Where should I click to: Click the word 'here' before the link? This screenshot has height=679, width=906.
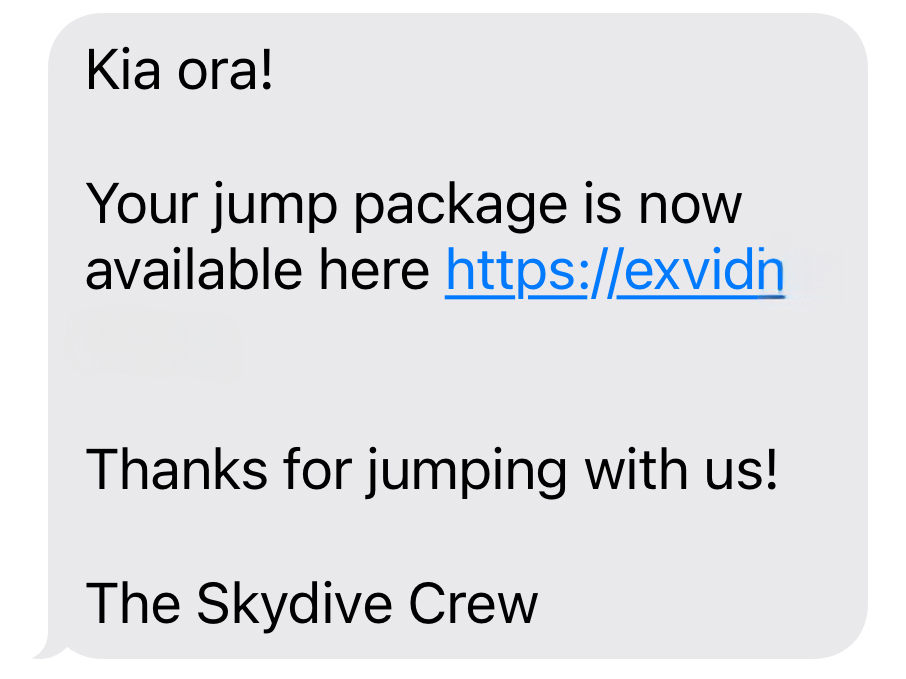click(374, 270)
